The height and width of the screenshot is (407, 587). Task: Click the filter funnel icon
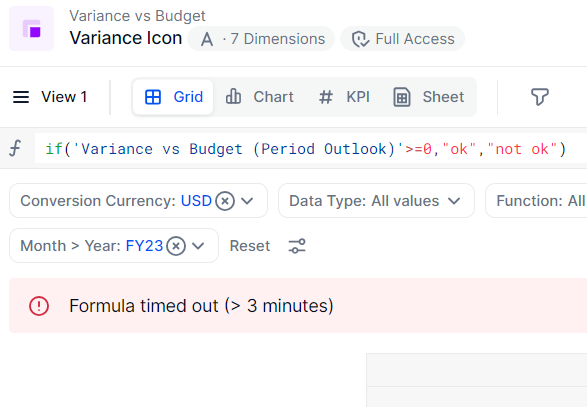click(x=539, y=97)
